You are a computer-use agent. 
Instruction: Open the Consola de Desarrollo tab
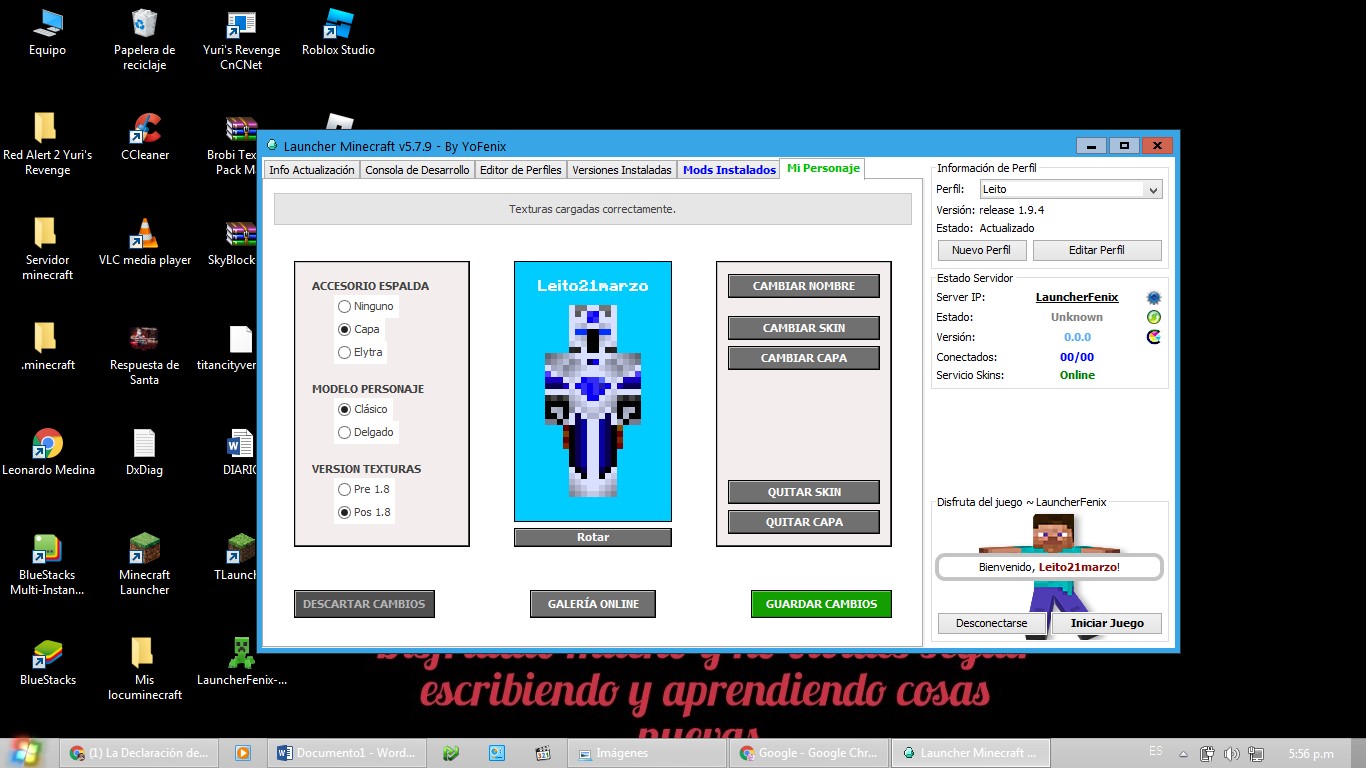tap(417, 170)
